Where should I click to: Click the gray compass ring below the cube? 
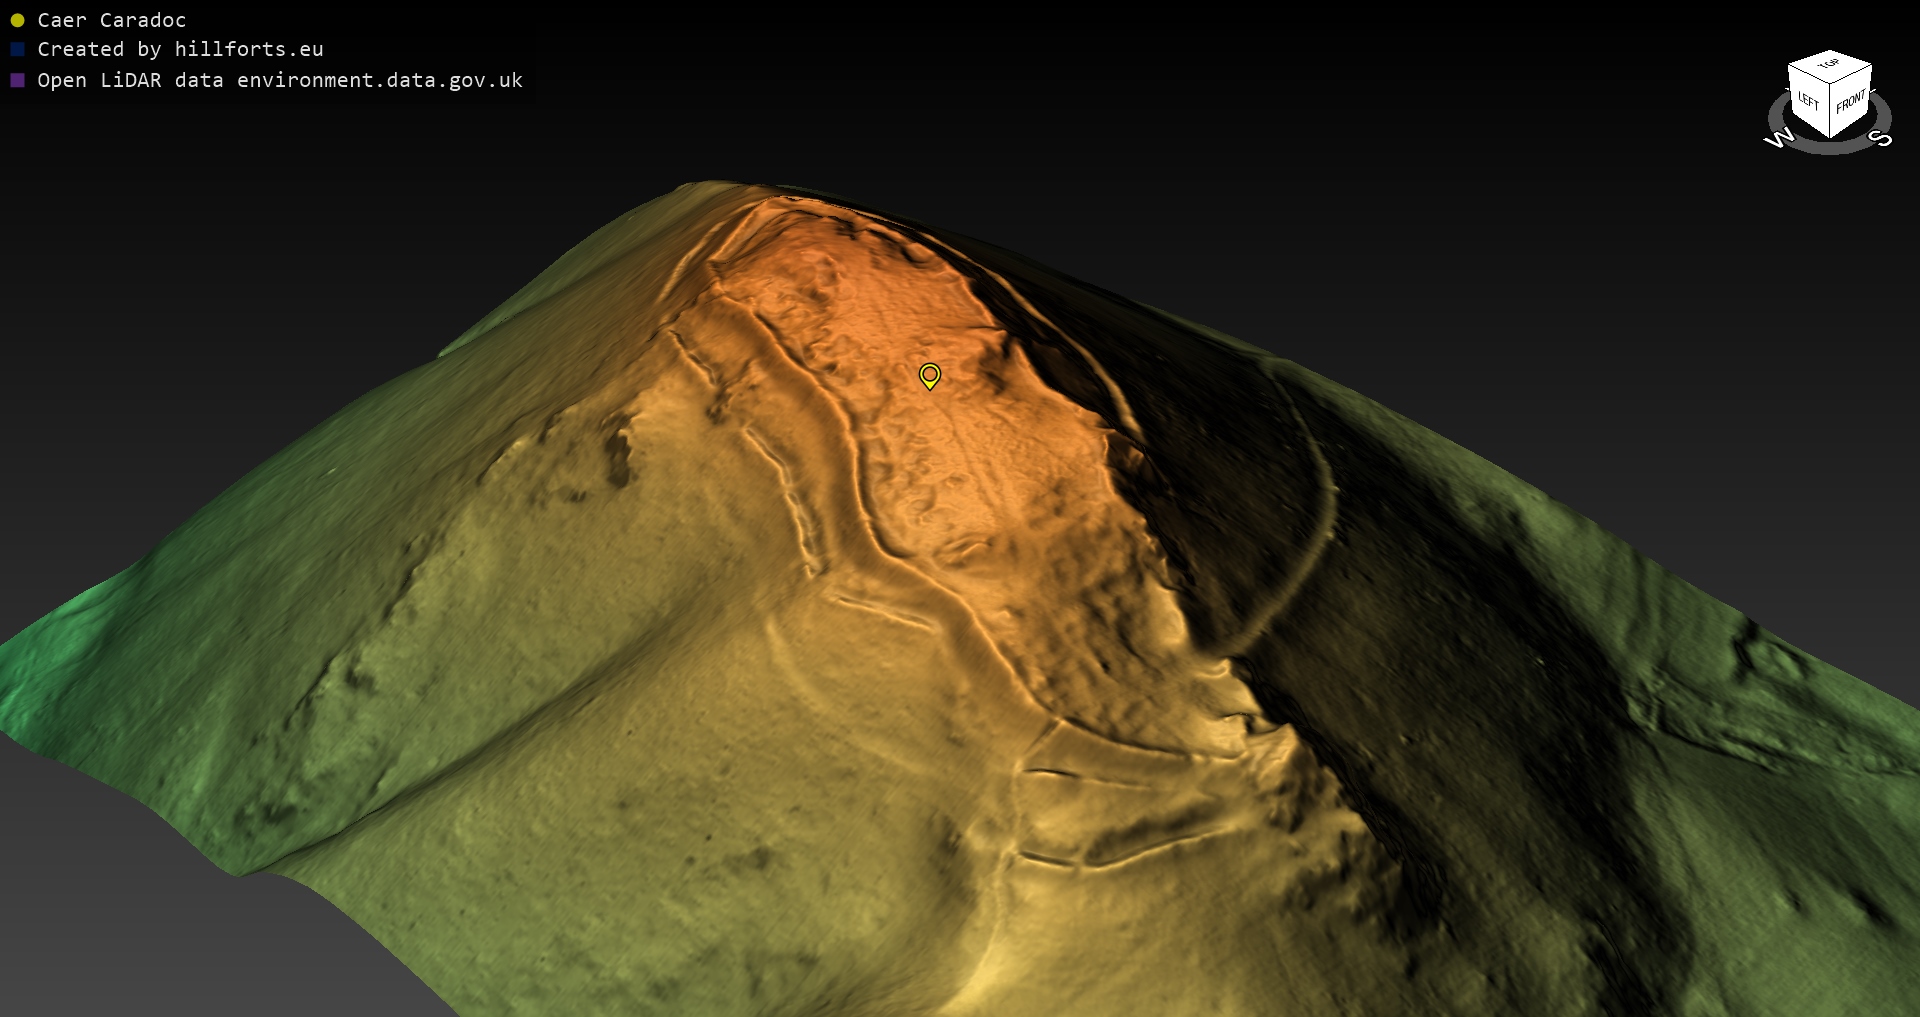[x=1830, y=147]
